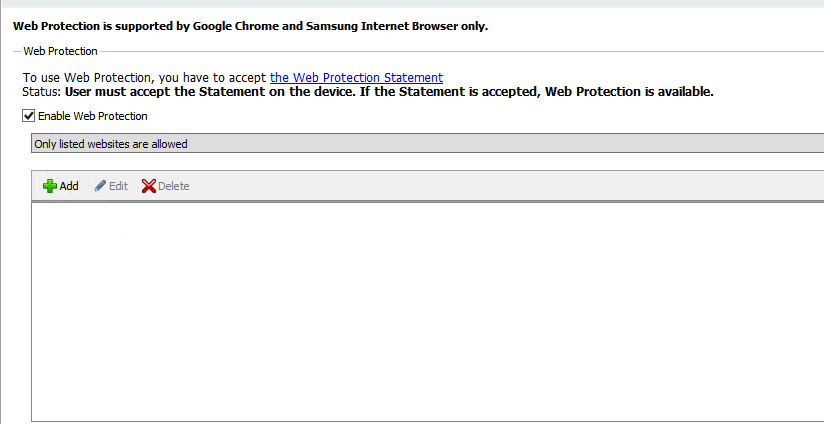This screenshot has width=828, height=424.
Task: Click empty toolbar area right of Delete
Action: [x=507, y=186]
